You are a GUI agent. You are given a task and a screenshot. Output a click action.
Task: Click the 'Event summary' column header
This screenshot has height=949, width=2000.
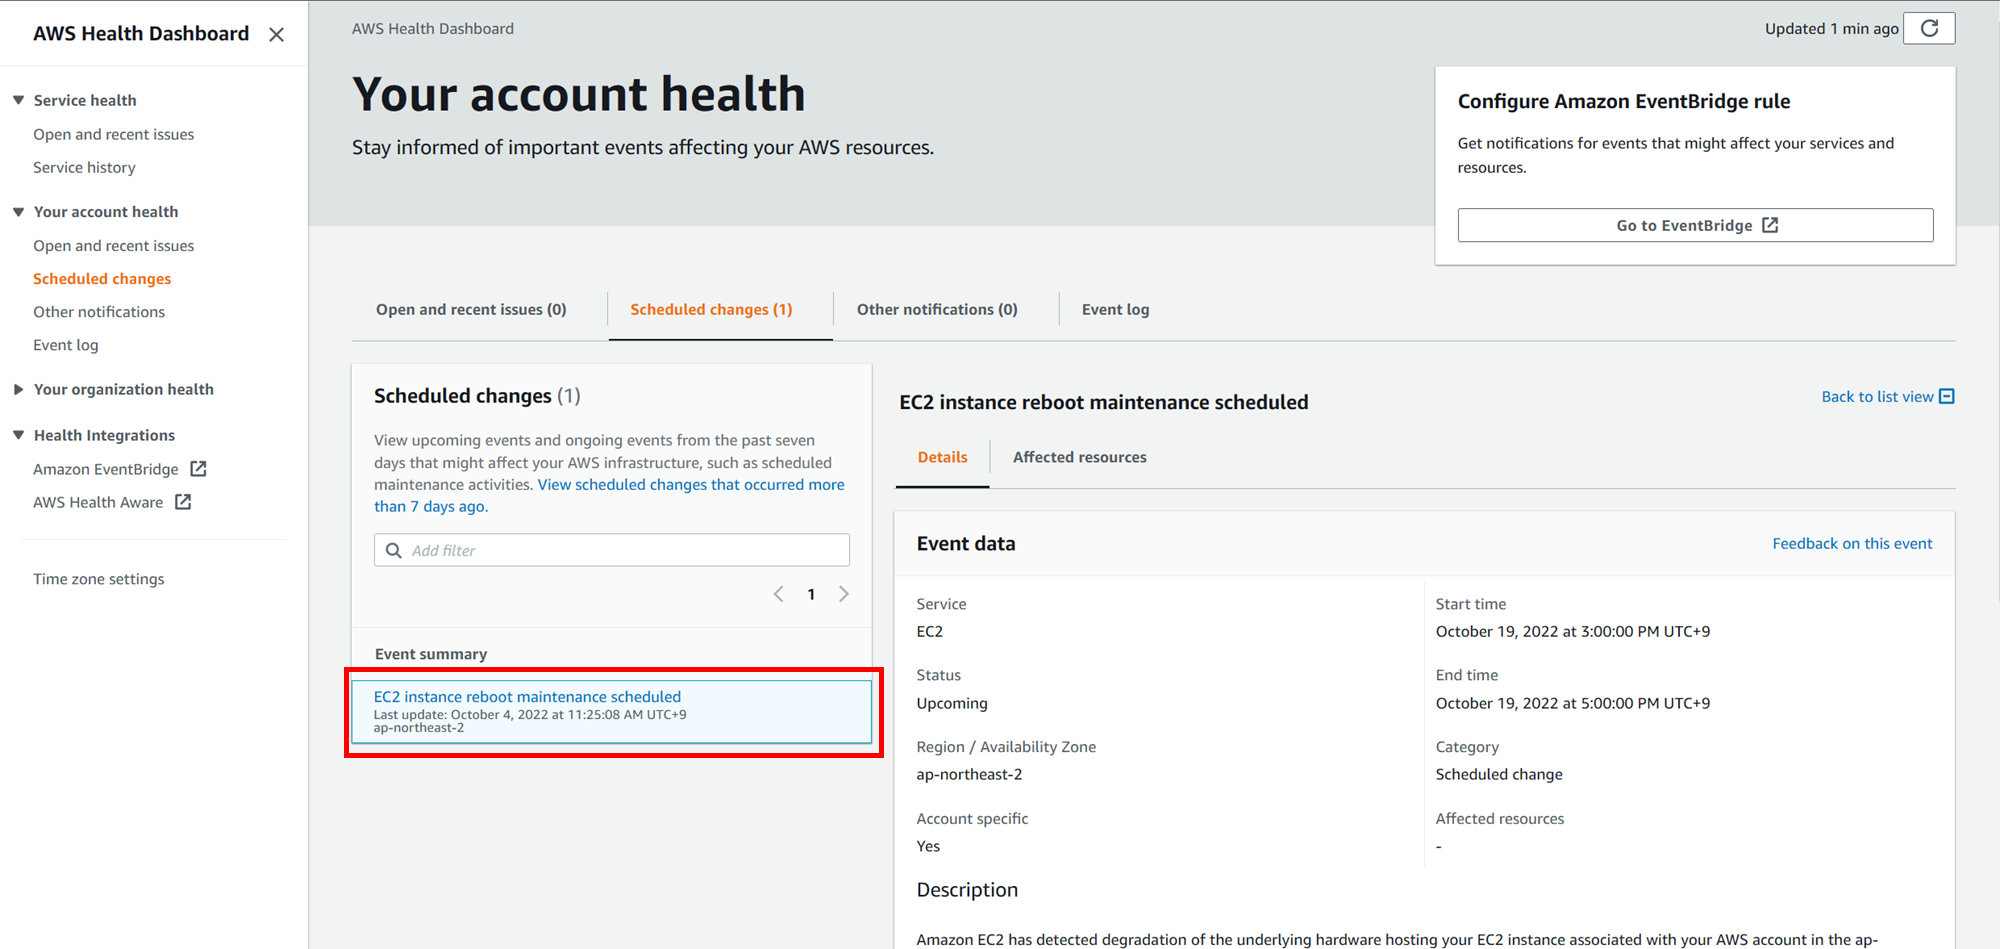(431, 653)
